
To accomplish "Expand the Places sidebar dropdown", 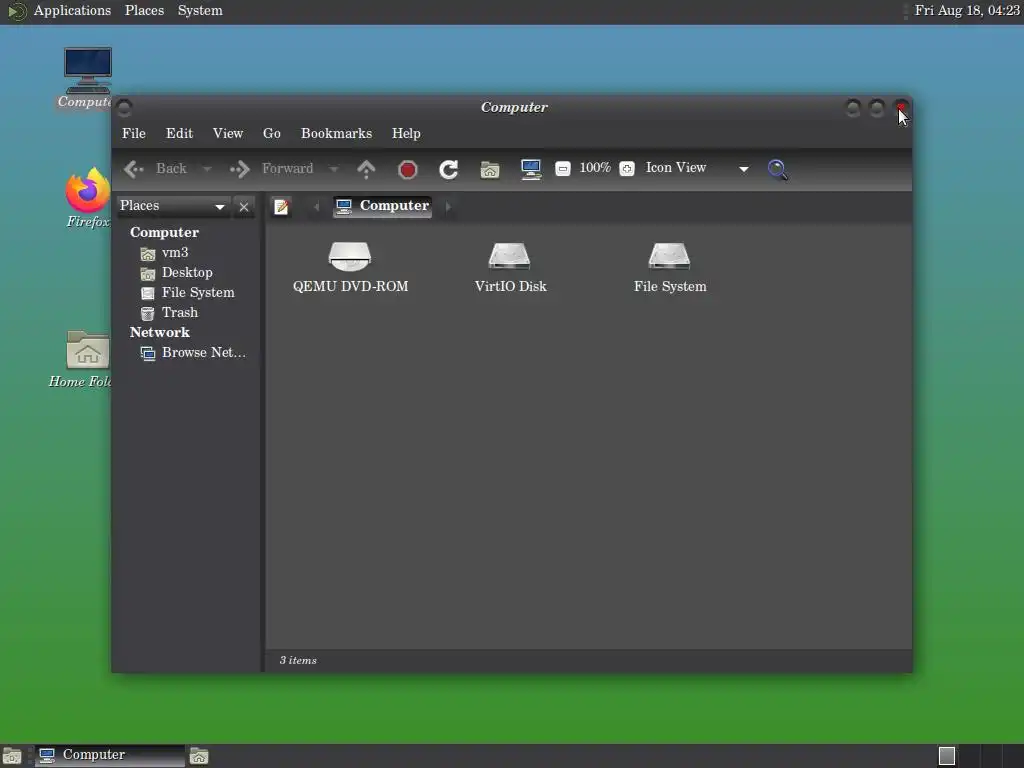I will pos(174,206).
